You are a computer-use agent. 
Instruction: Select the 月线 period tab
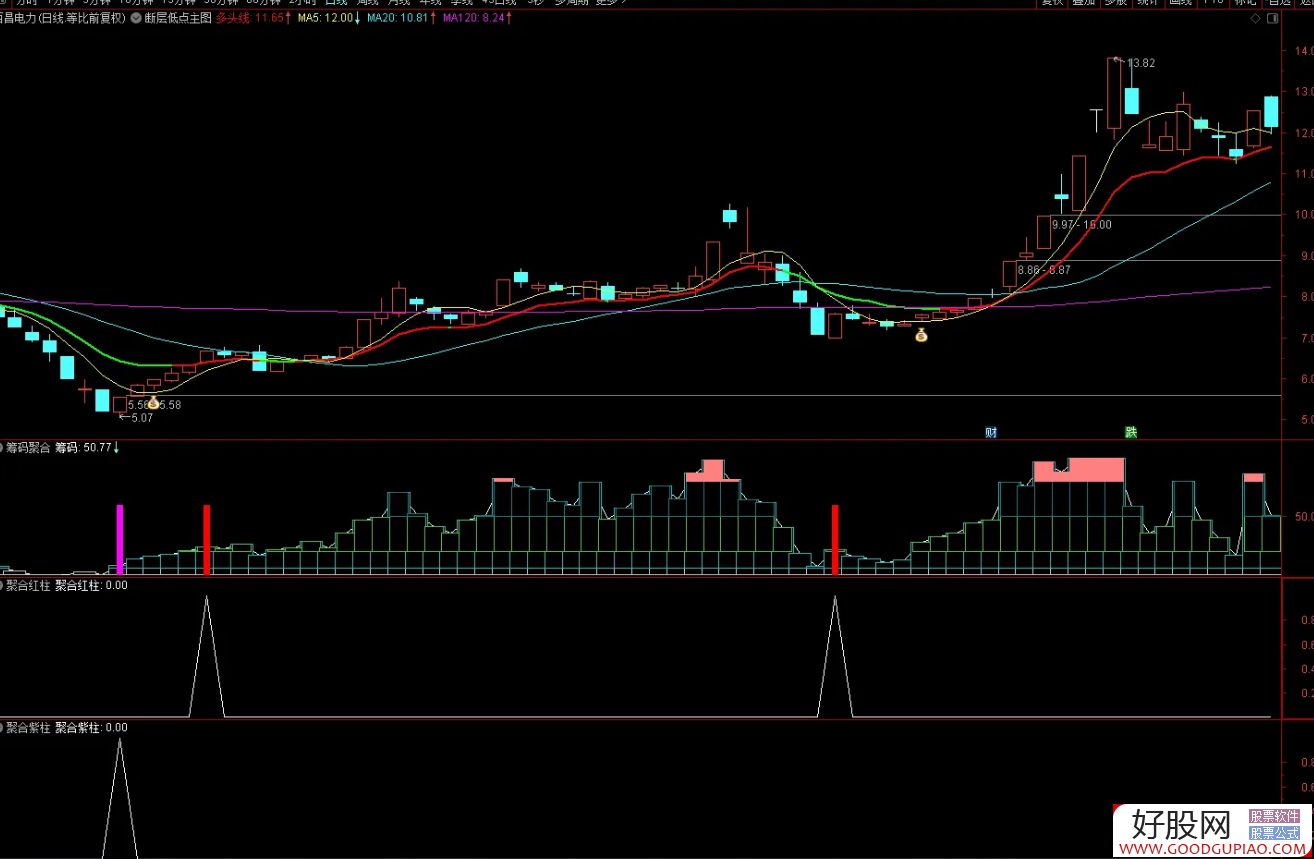click(x=399, y=2)
